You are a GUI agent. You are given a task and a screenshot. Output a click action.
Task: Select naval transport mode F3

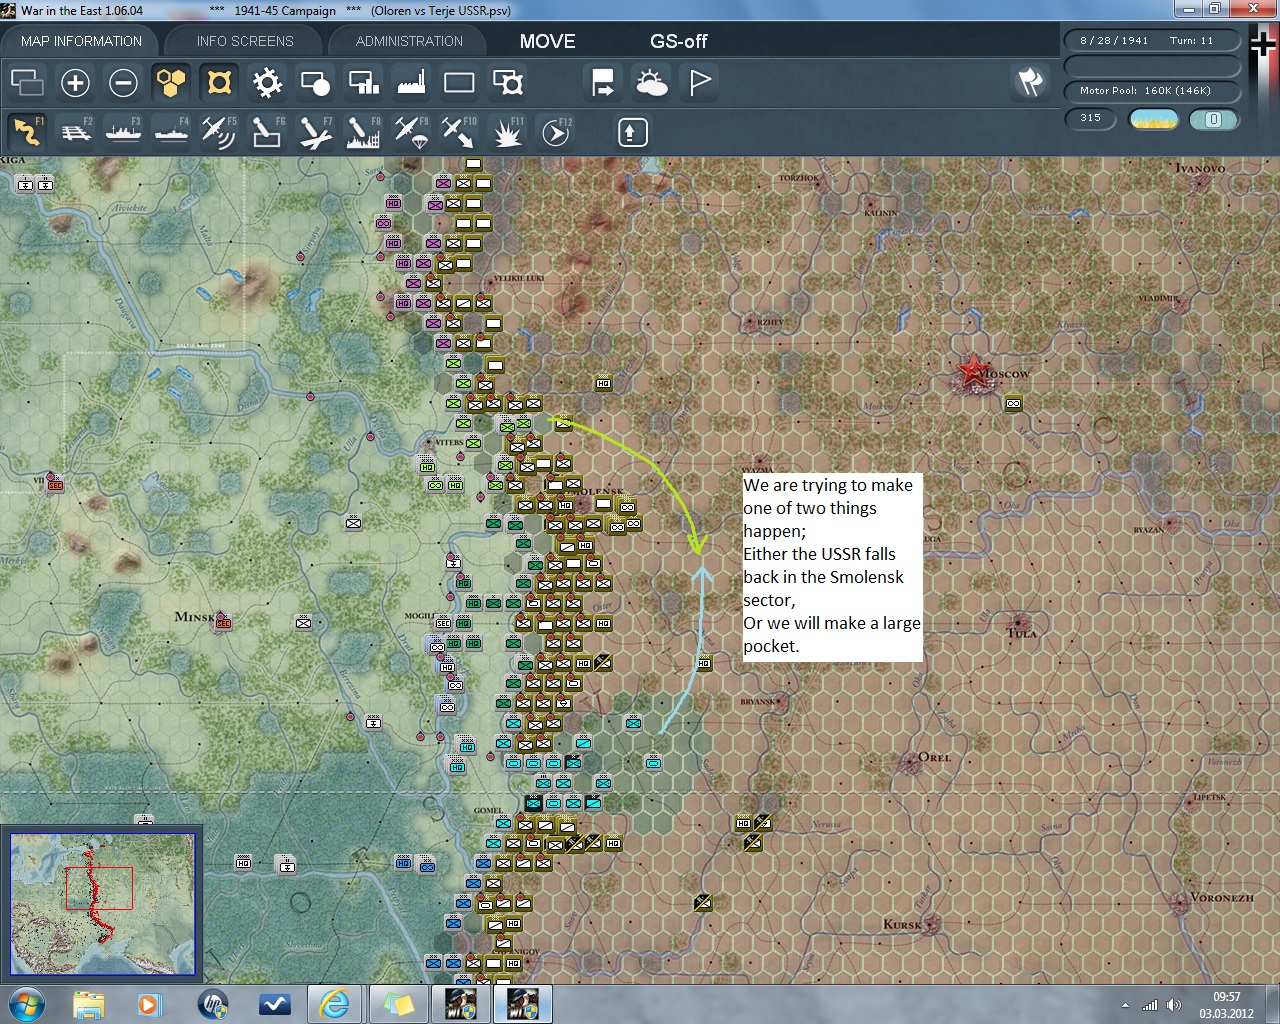124,132
